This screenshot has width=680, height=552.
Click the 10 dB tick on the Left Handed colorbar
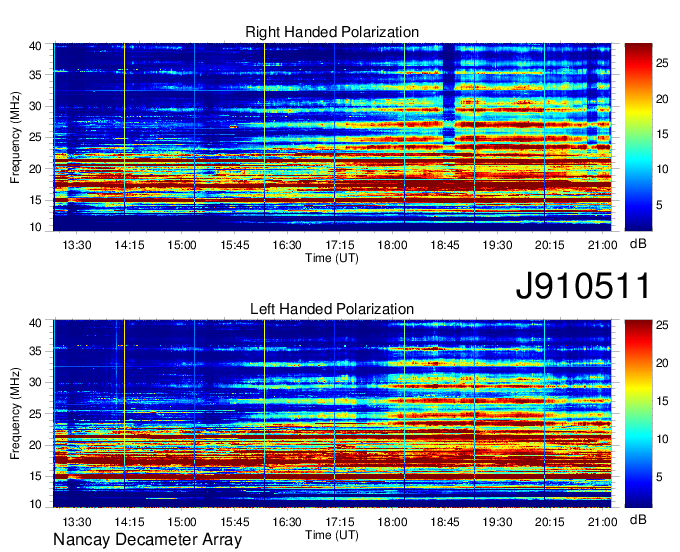[662, 439]
